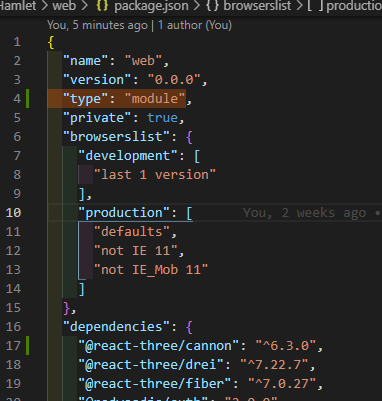
Task: Open the 'You, 5 minutes ago' blame lens
Action: click(97, 25)
